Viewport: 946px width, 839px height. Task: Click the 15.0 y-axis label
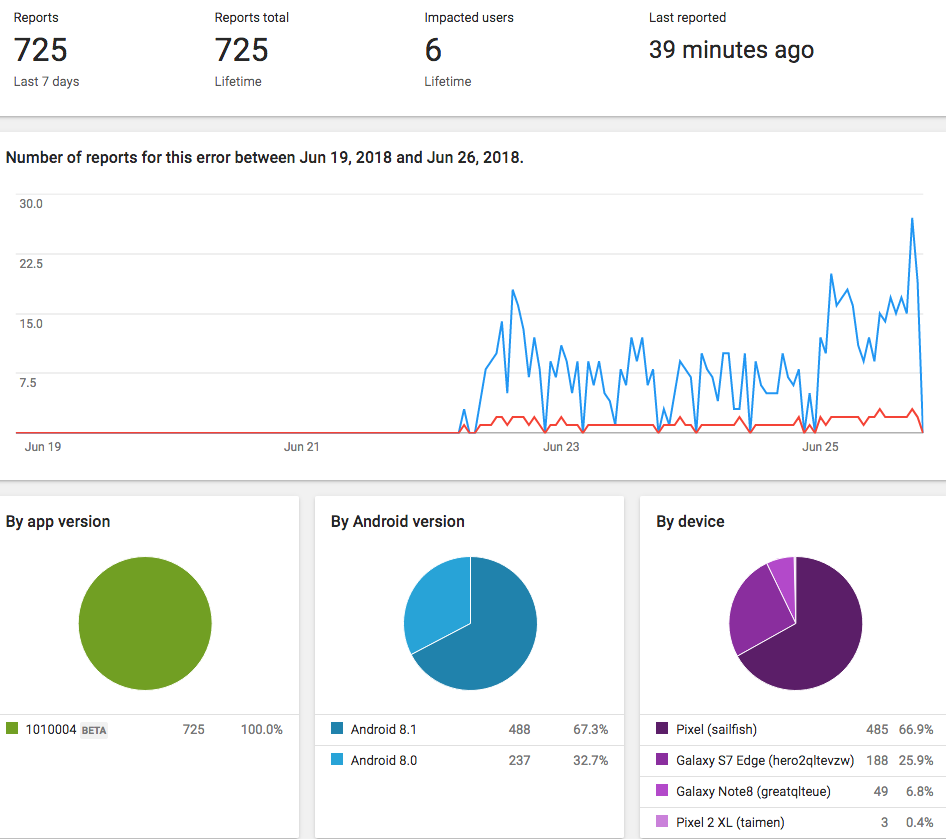coord(31,323)
